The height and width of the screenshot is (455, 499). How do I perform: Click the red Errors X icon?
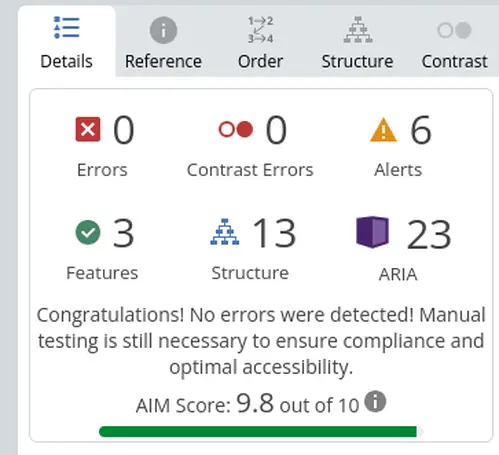click(88, 129)
